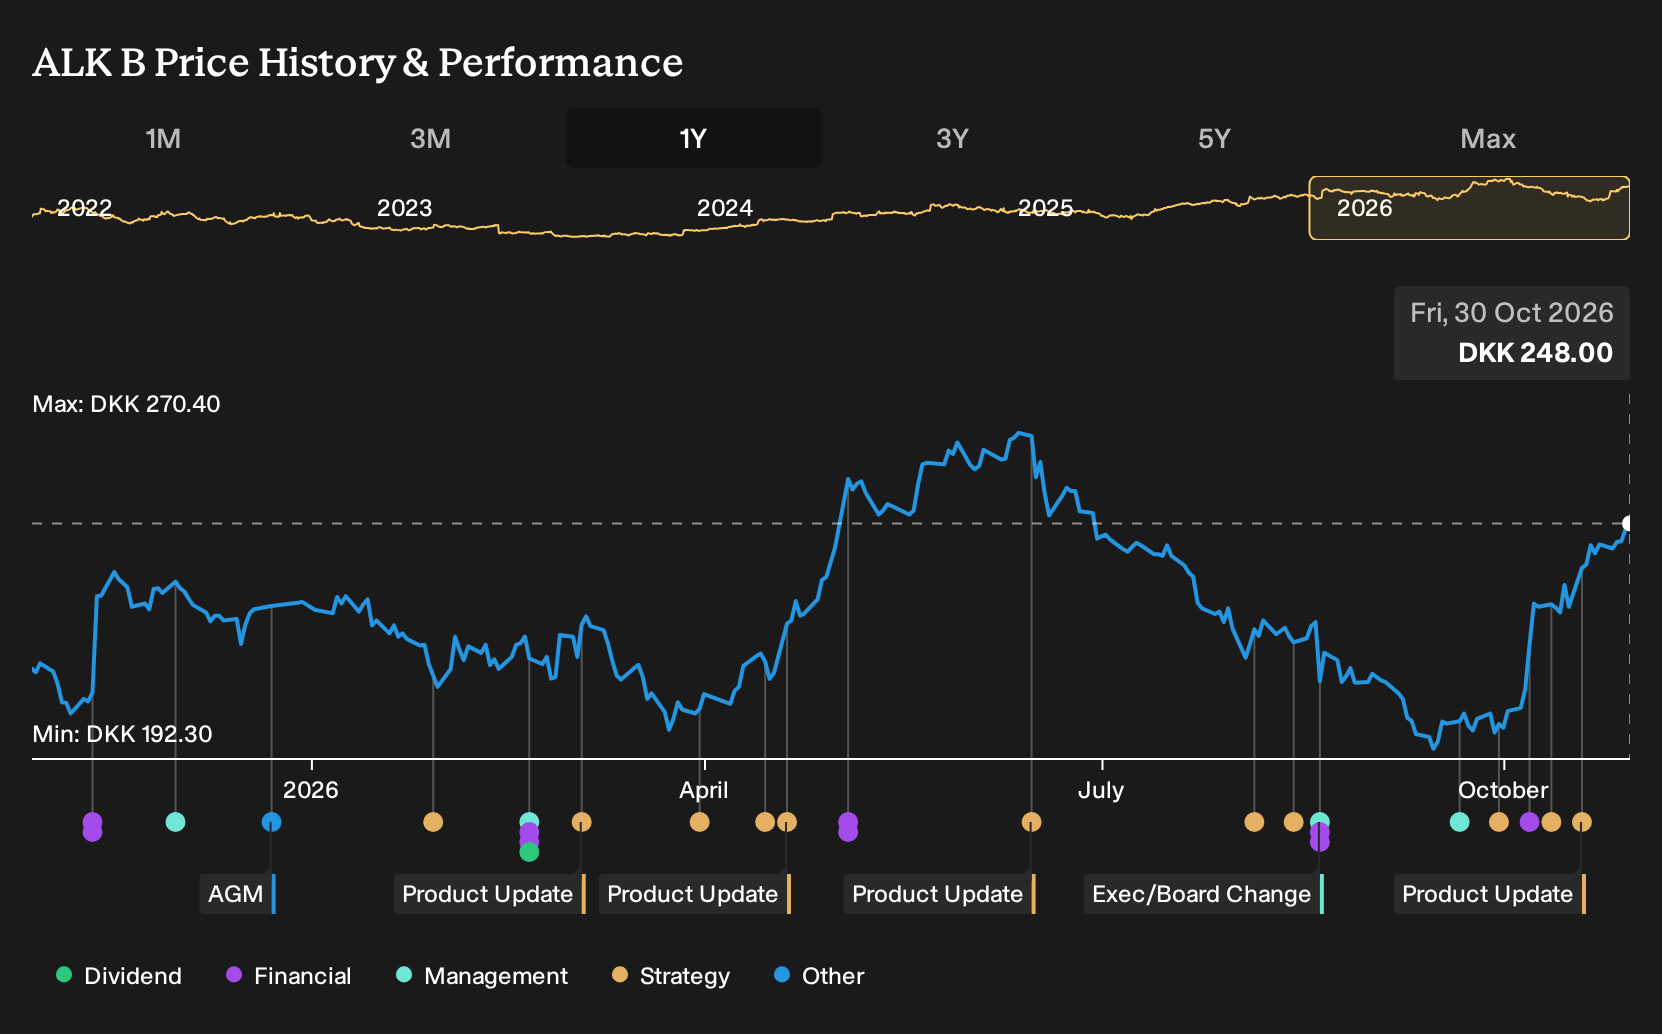Click the 'Fri, 30 Oct 2026' date text

[x=1512, y=313]
